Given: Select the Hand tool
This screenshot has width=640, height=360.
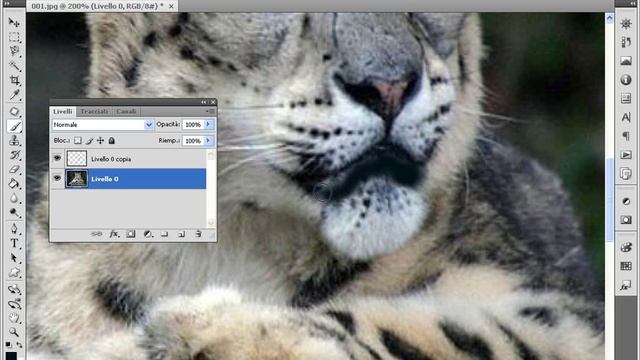Looking at the screenshot, I should coord(14,318).
